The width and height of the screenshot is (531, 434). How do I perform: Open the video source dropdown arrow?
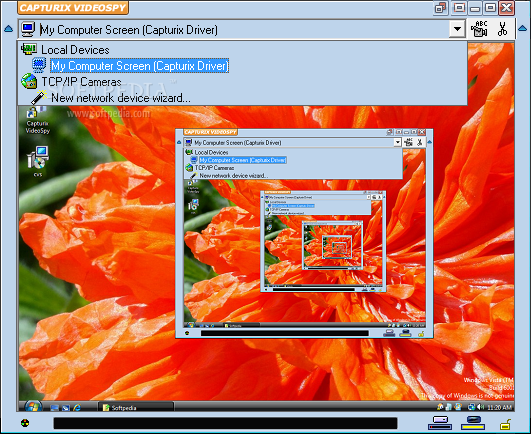click(457, 29)
